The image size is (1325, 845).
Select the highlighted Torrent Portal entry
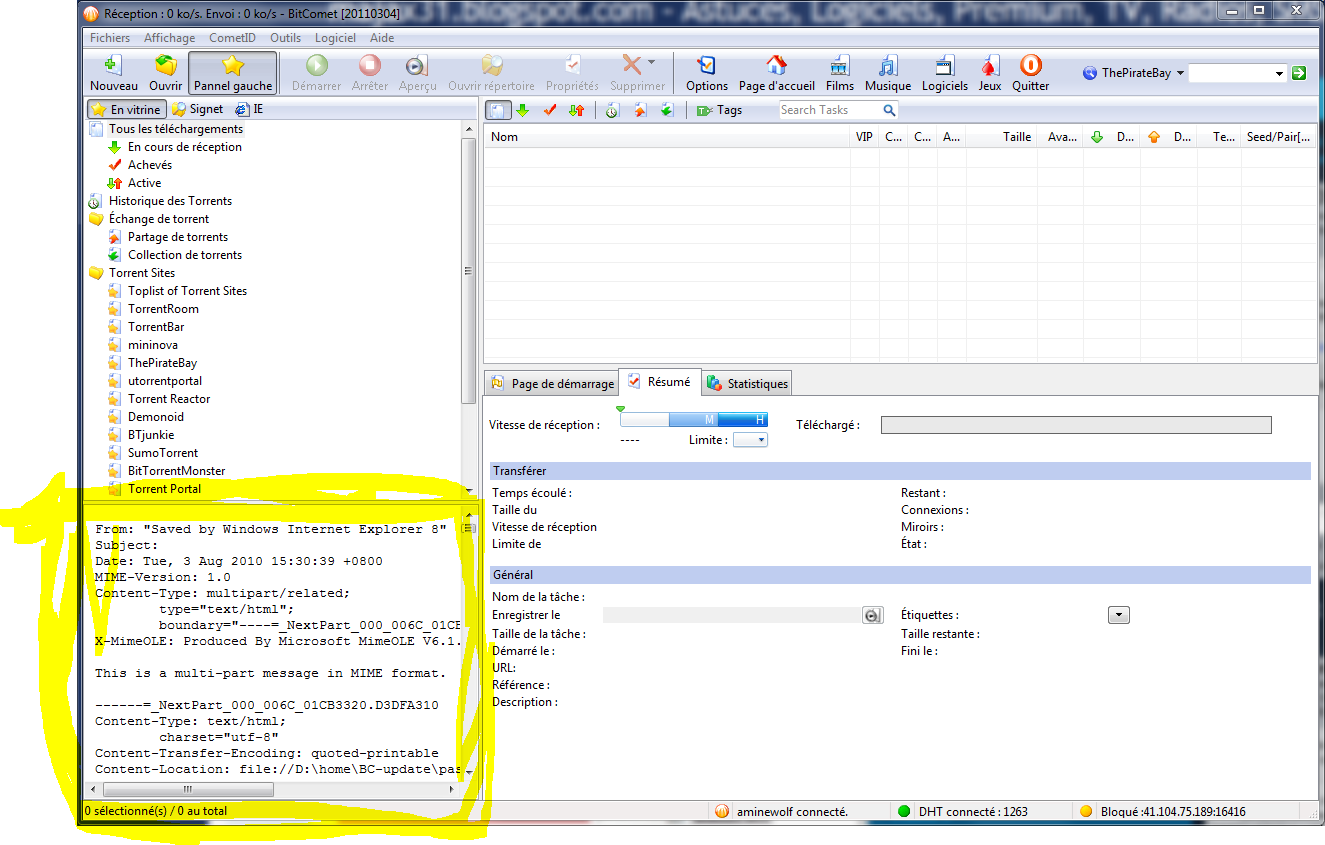point(164,489)
